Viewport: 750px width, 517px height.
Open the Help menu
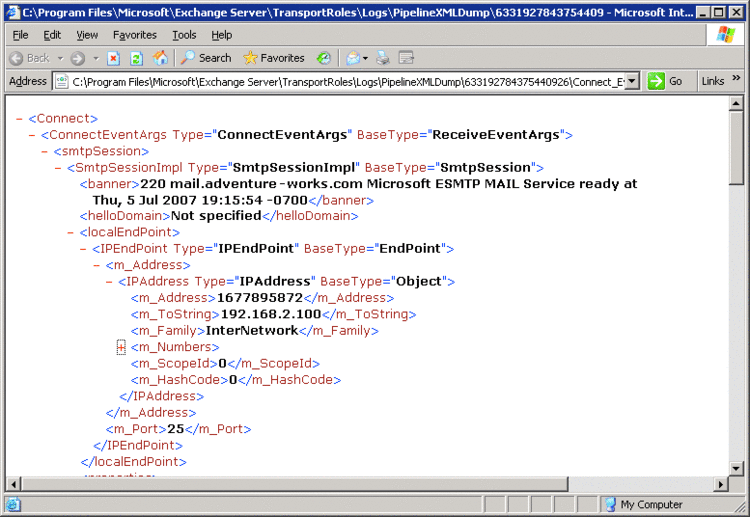(221, 35)
